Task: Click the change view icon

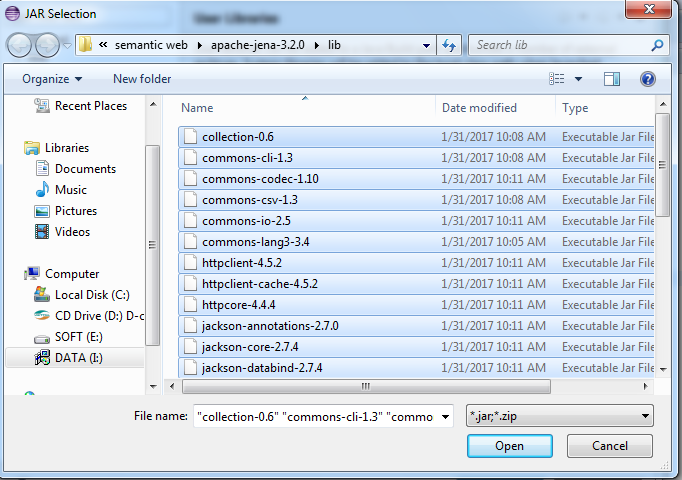Action: coord(557,79)
